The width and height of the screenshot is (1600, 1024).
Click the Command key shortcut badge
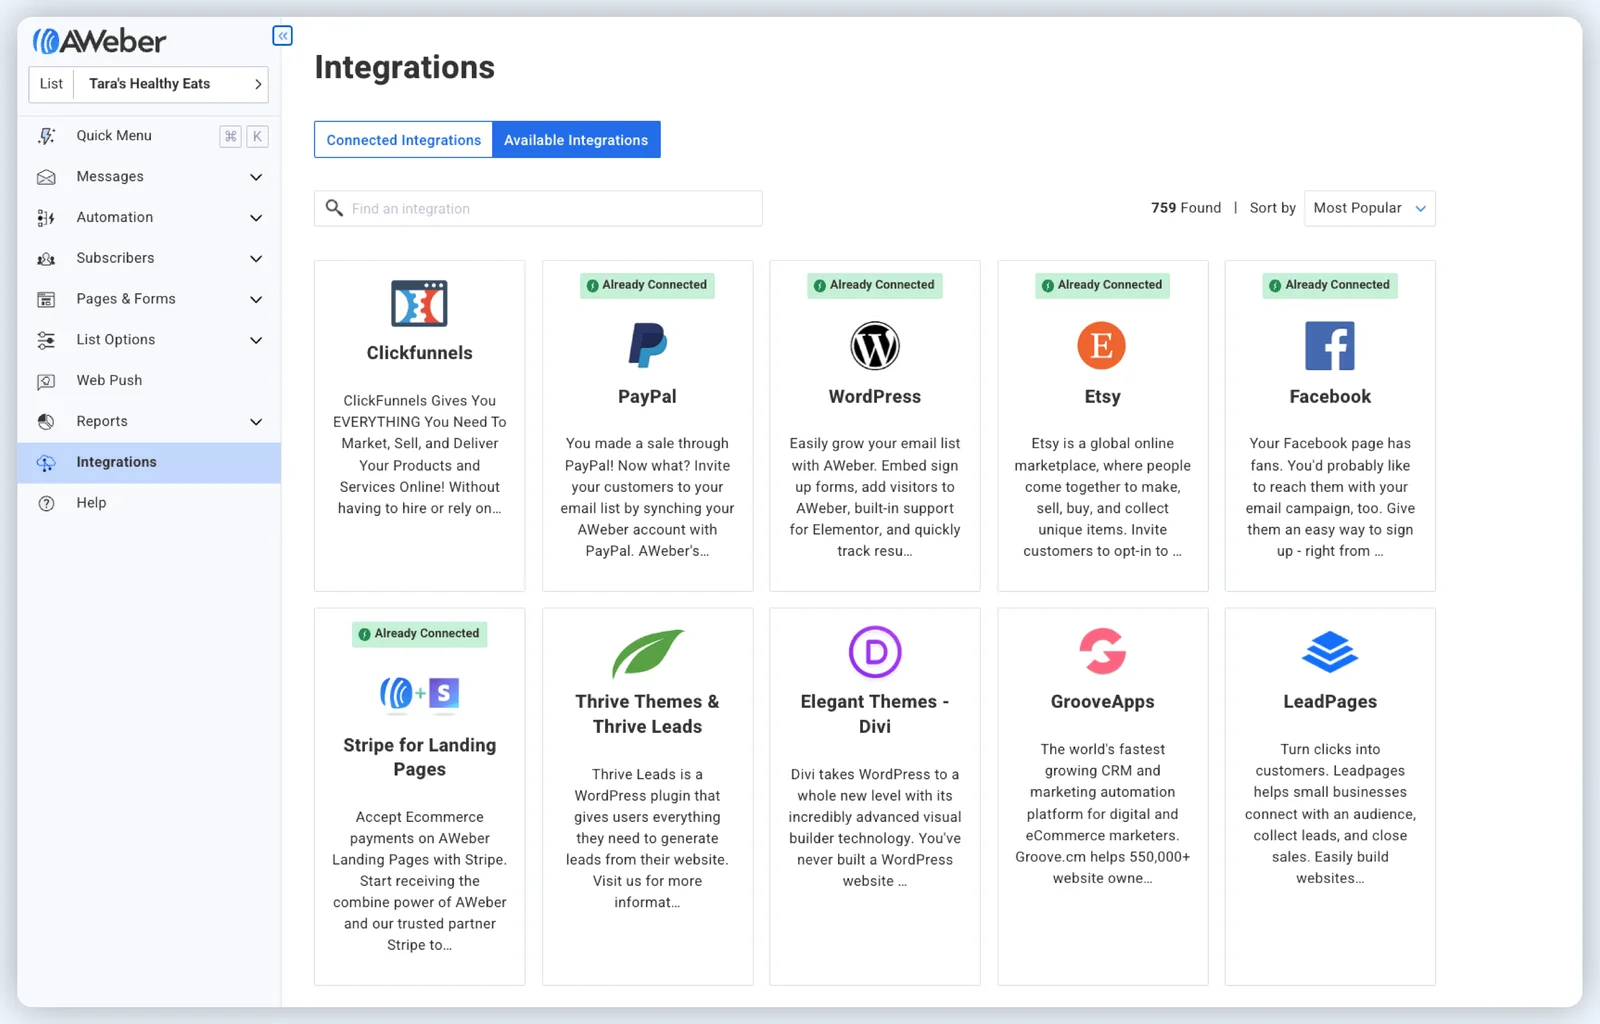click(230, 136)
